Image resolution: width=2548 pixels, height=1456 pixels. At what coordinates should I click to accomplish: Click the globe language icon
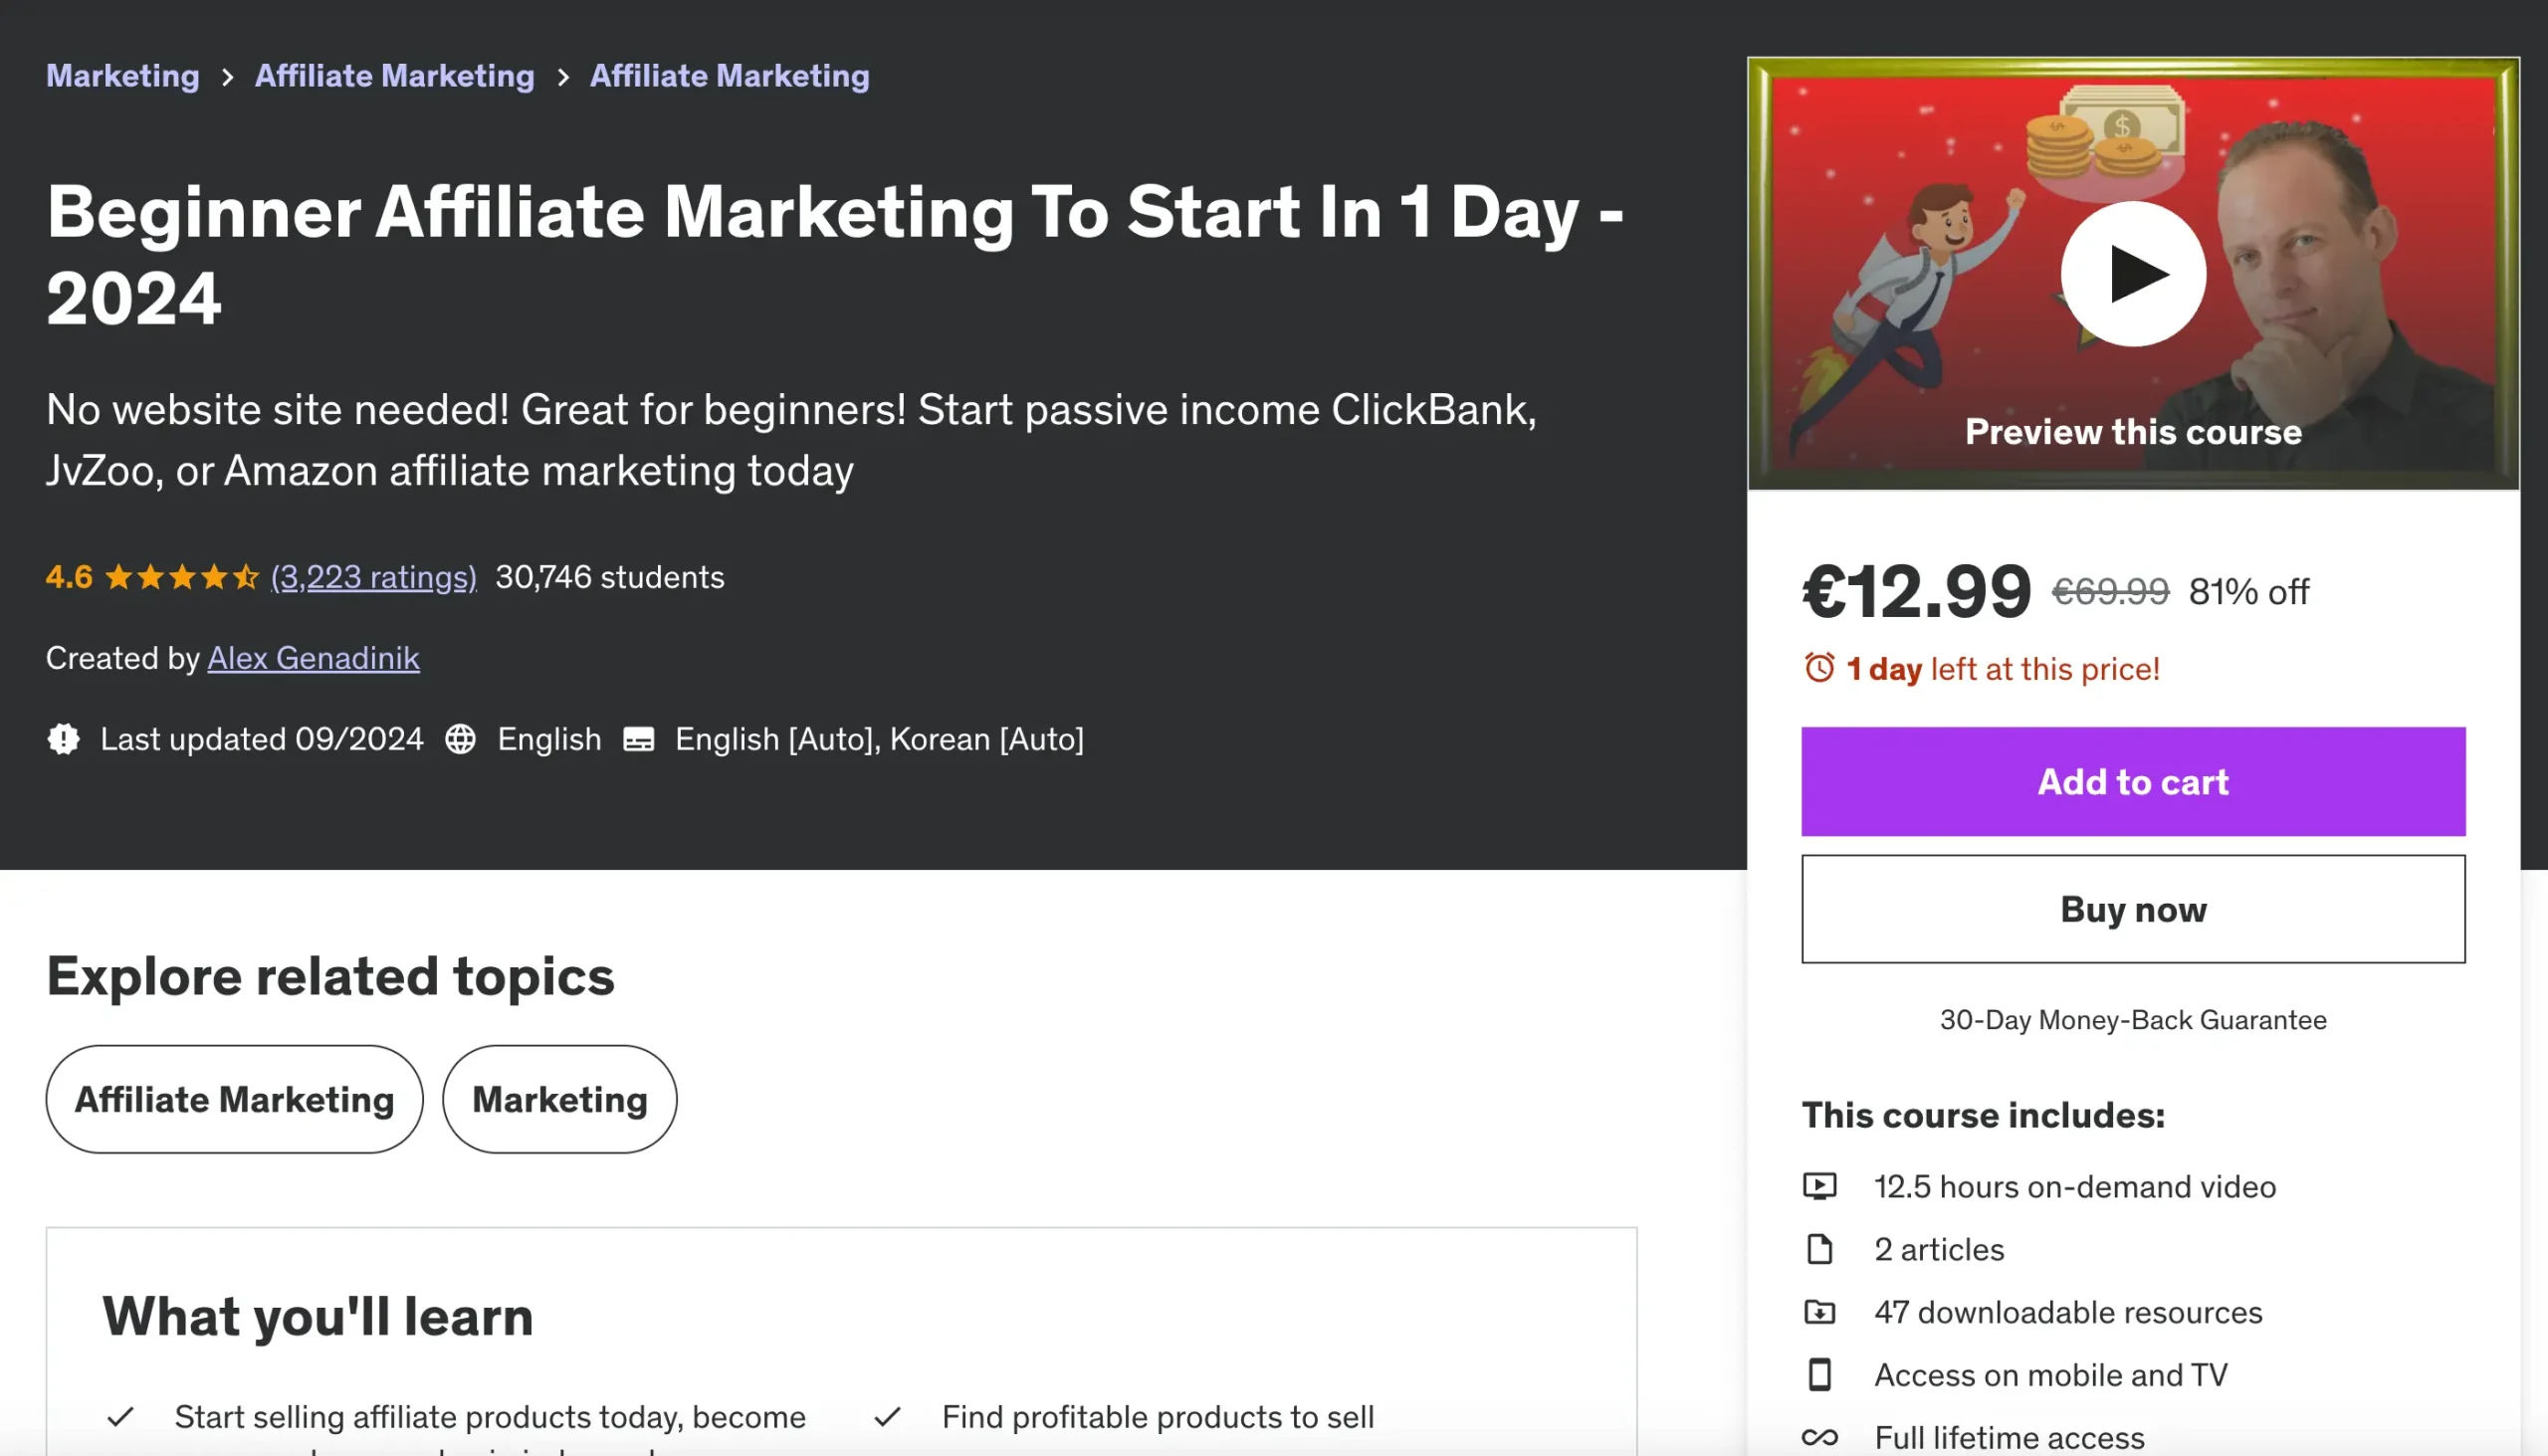[460, 739]
